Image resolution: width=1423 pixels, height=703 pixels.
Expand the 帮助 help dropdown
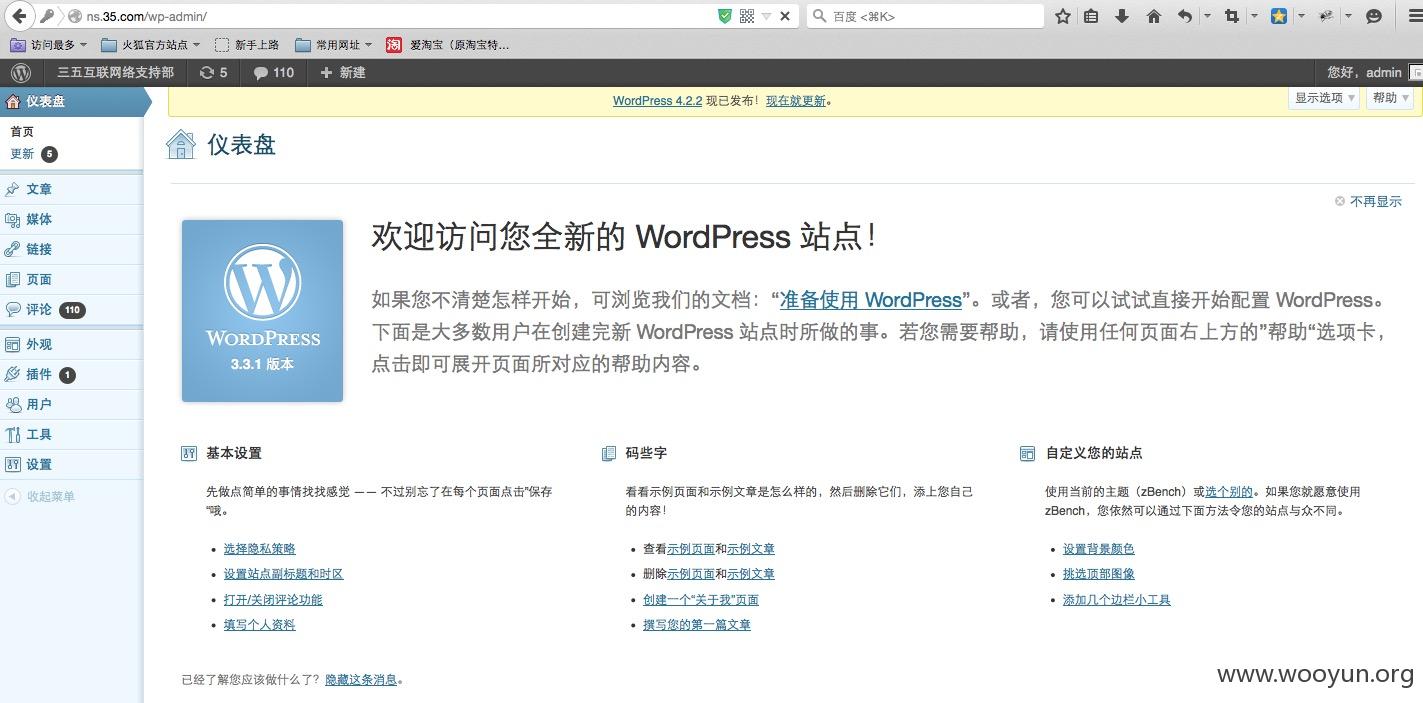pyautogui.click(x=1391, y=98)
